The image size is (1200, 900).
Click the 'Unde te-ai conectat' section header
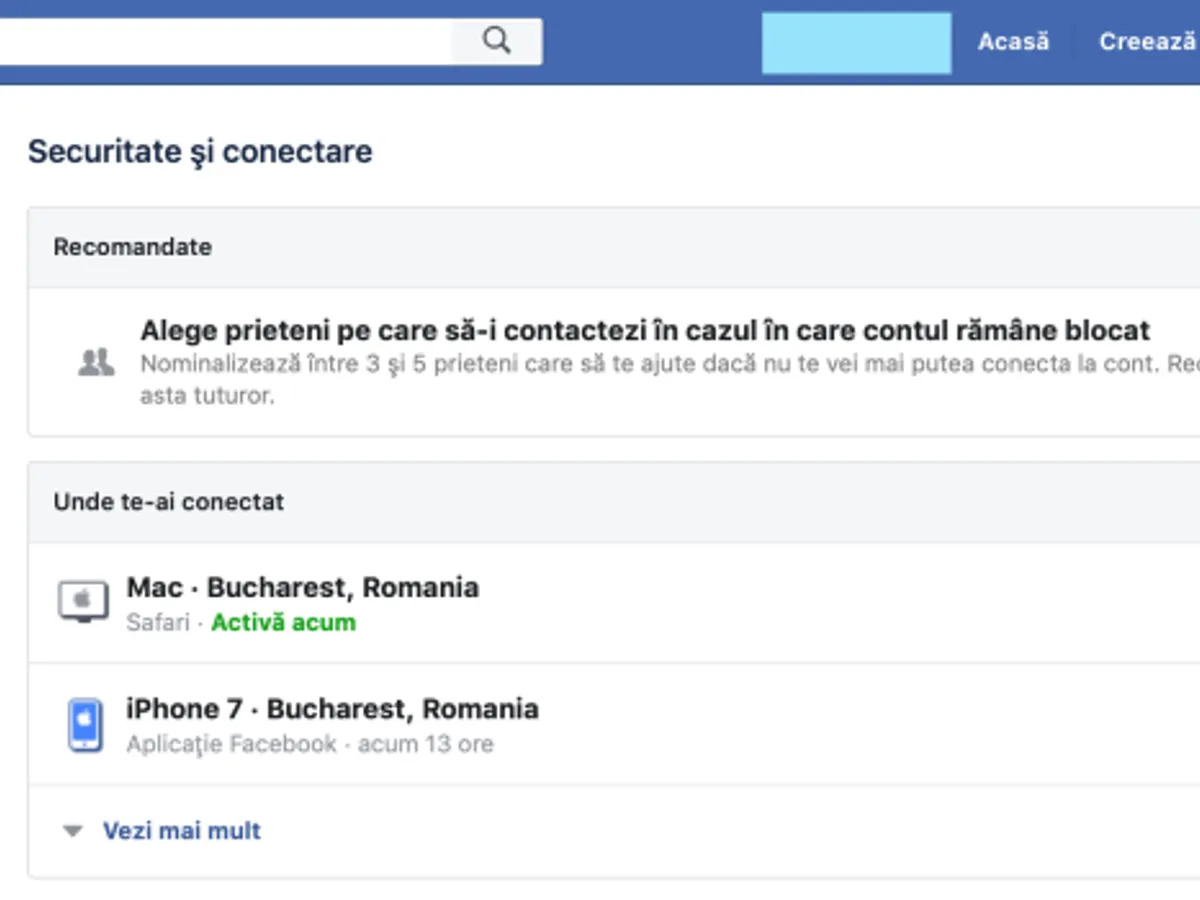pos(168,502)
